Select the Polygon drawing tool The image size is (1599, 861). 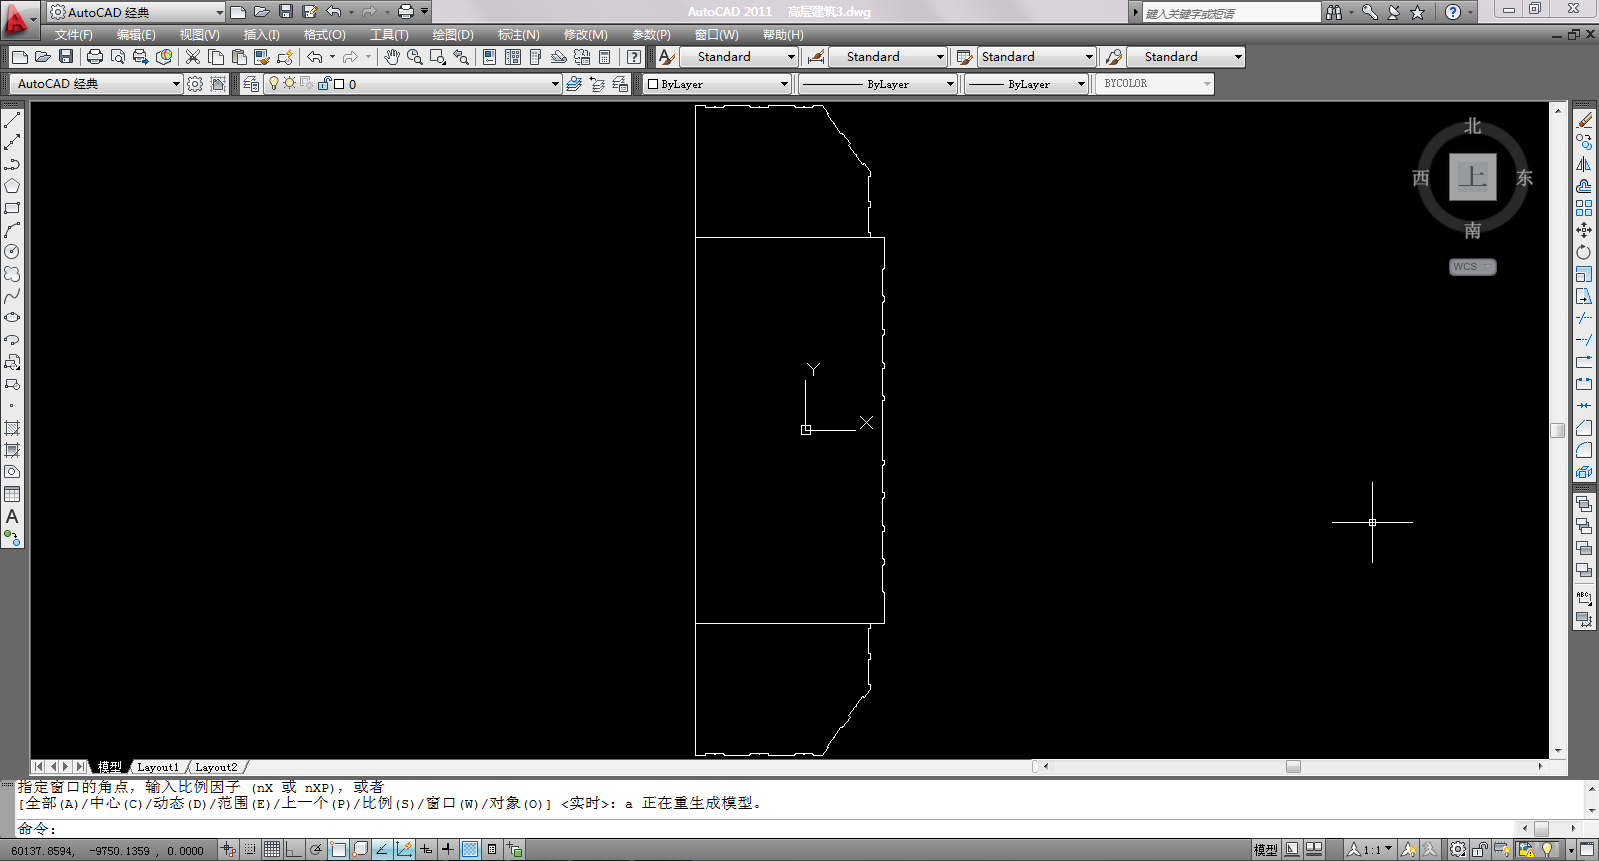coord(12,186)
